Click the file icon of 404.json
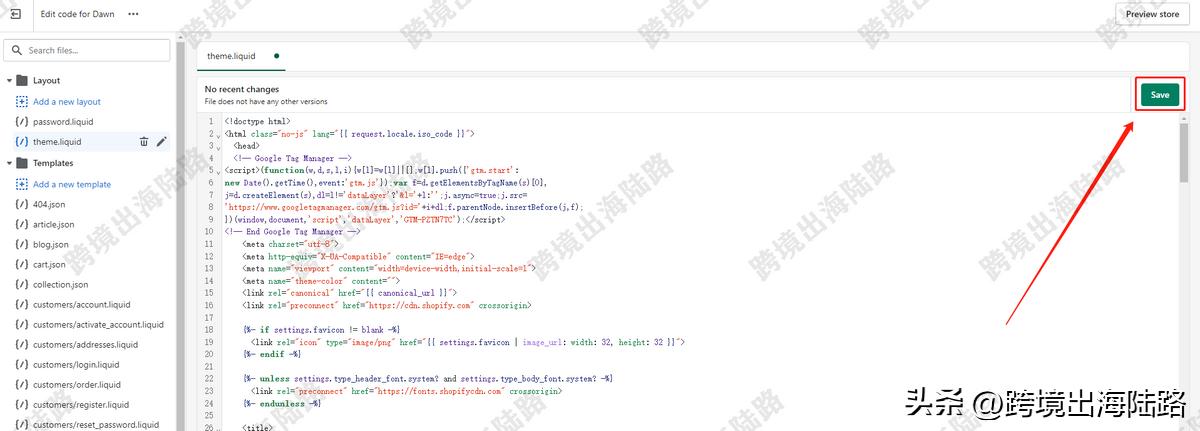The image size is (1200, 431). (22, 204)
